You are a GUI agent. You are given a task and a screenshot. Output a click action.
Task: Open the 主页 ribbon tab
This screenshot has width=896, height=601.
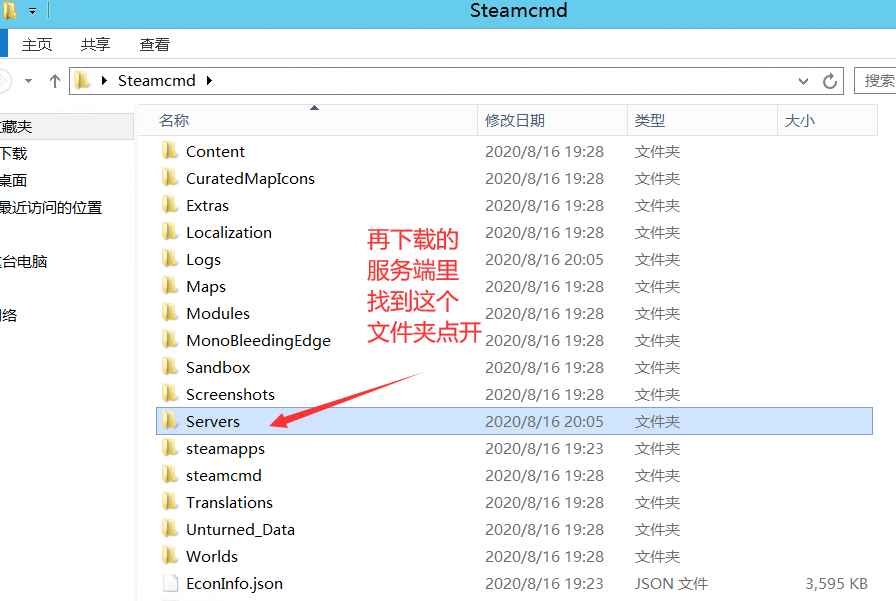(x=37, y=44)
